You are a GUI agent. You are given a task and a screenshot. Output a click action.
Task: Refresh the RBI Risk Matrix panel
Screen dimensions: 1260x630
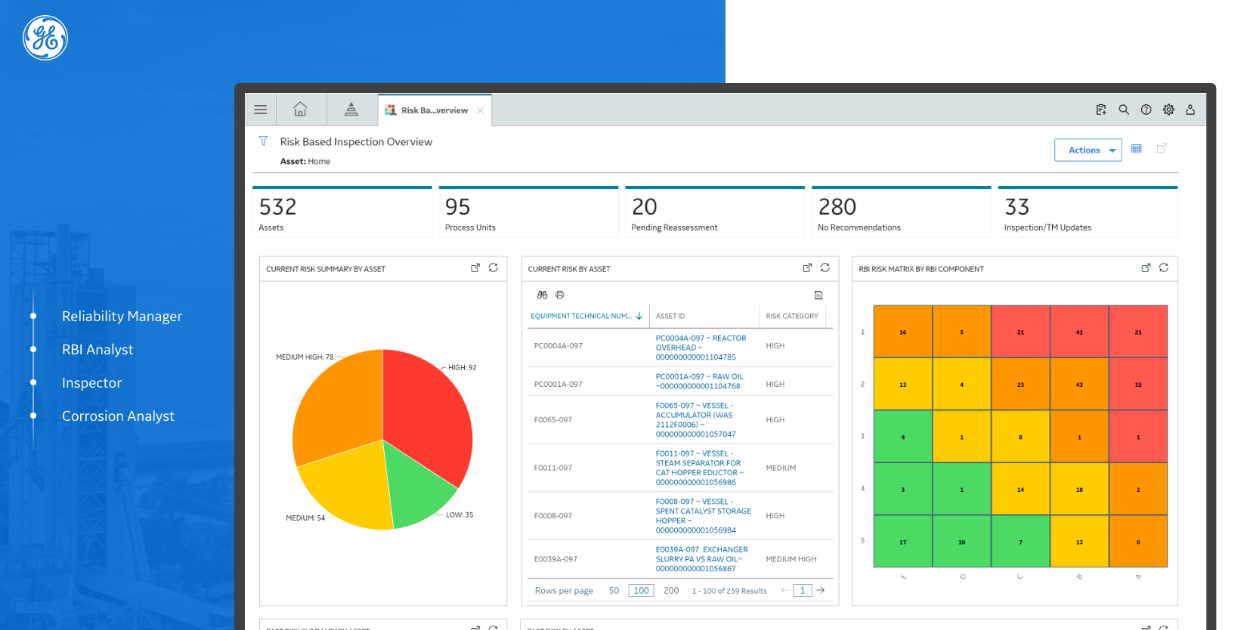[1164, 268]
